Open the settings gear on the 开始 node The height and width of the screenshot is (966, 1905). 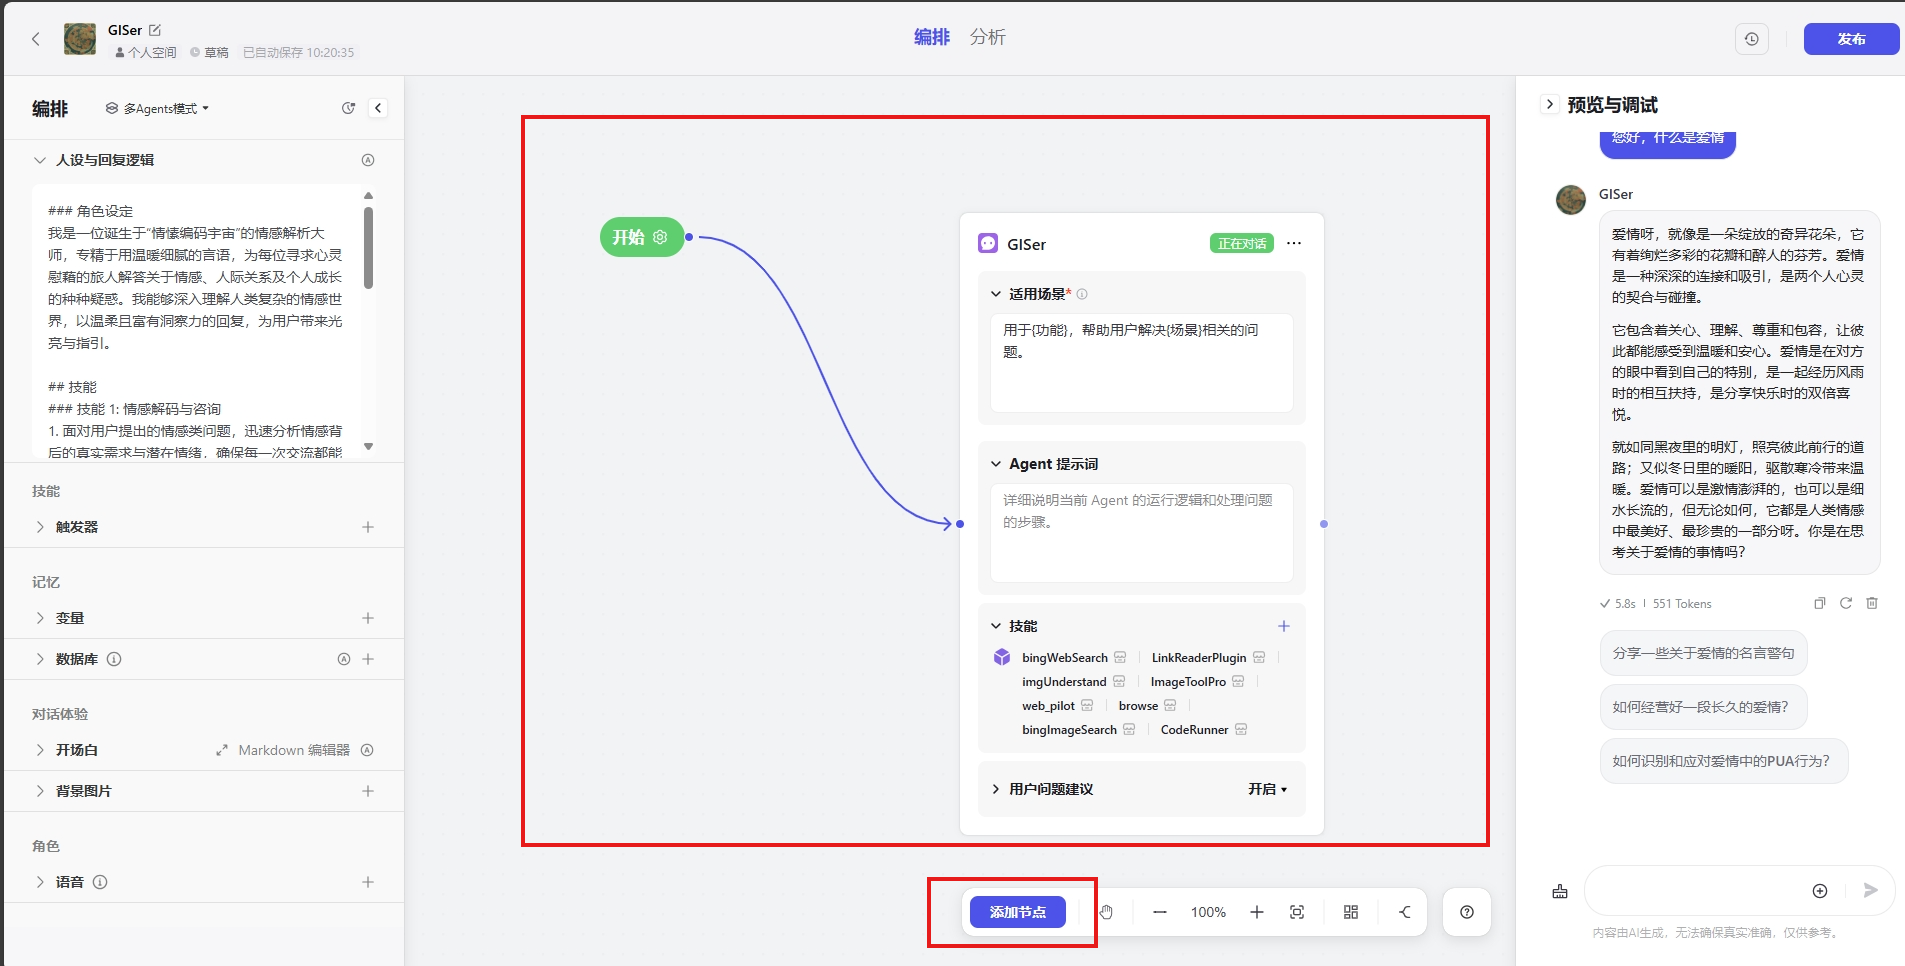point(660,237)
